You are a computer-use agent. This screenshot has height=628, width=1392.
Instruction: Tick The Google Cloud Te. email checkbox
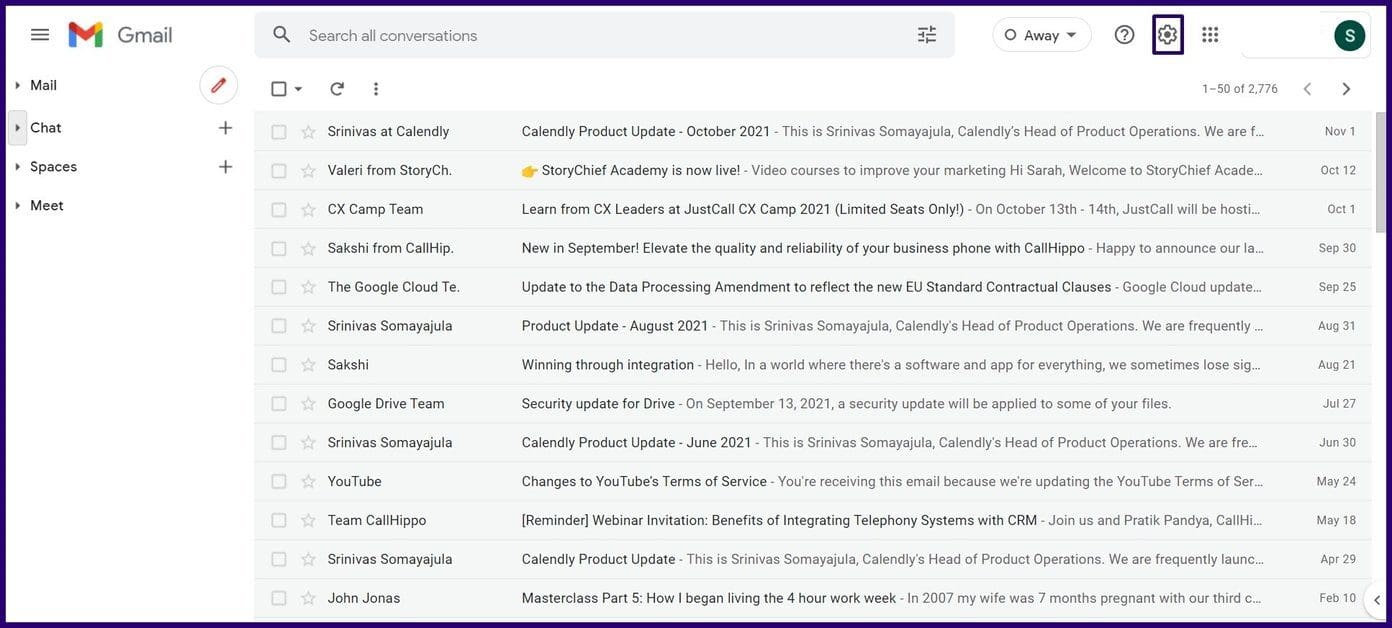[x=279, y=287]
